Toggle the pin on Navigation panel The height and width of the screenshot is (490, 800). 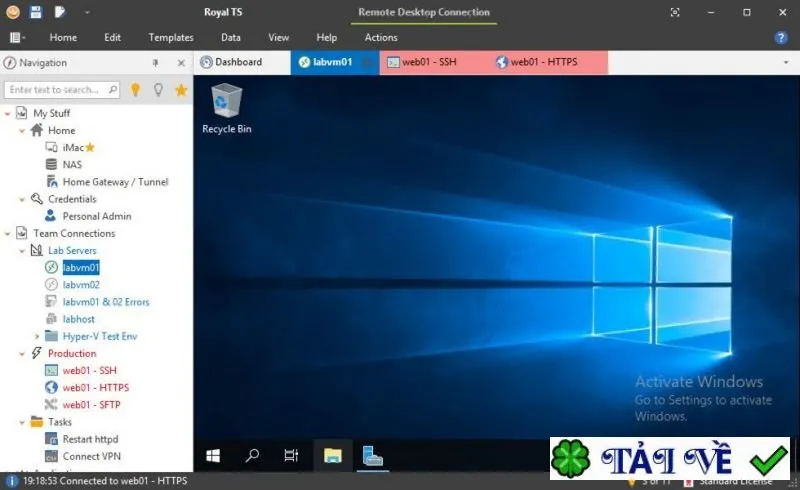click(x=155, y=63)
